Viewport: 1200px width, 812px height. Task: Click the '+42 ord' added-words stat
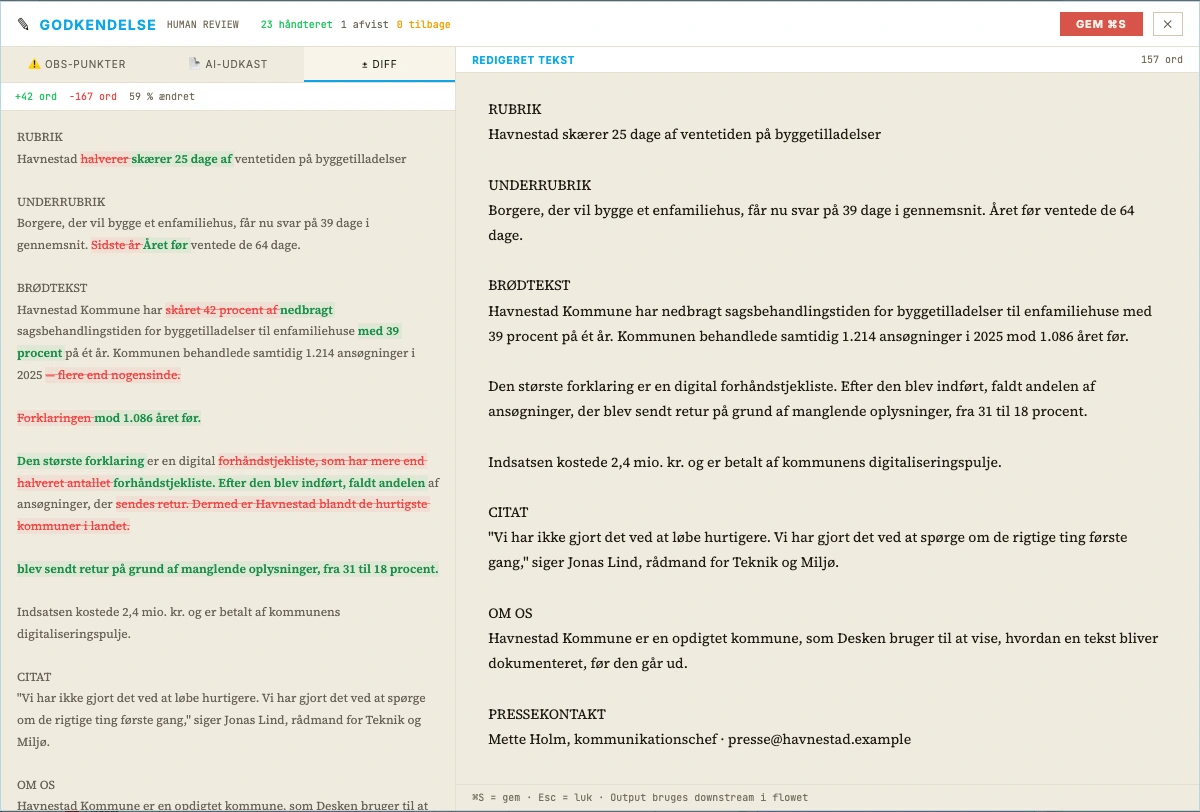point(36,97)
